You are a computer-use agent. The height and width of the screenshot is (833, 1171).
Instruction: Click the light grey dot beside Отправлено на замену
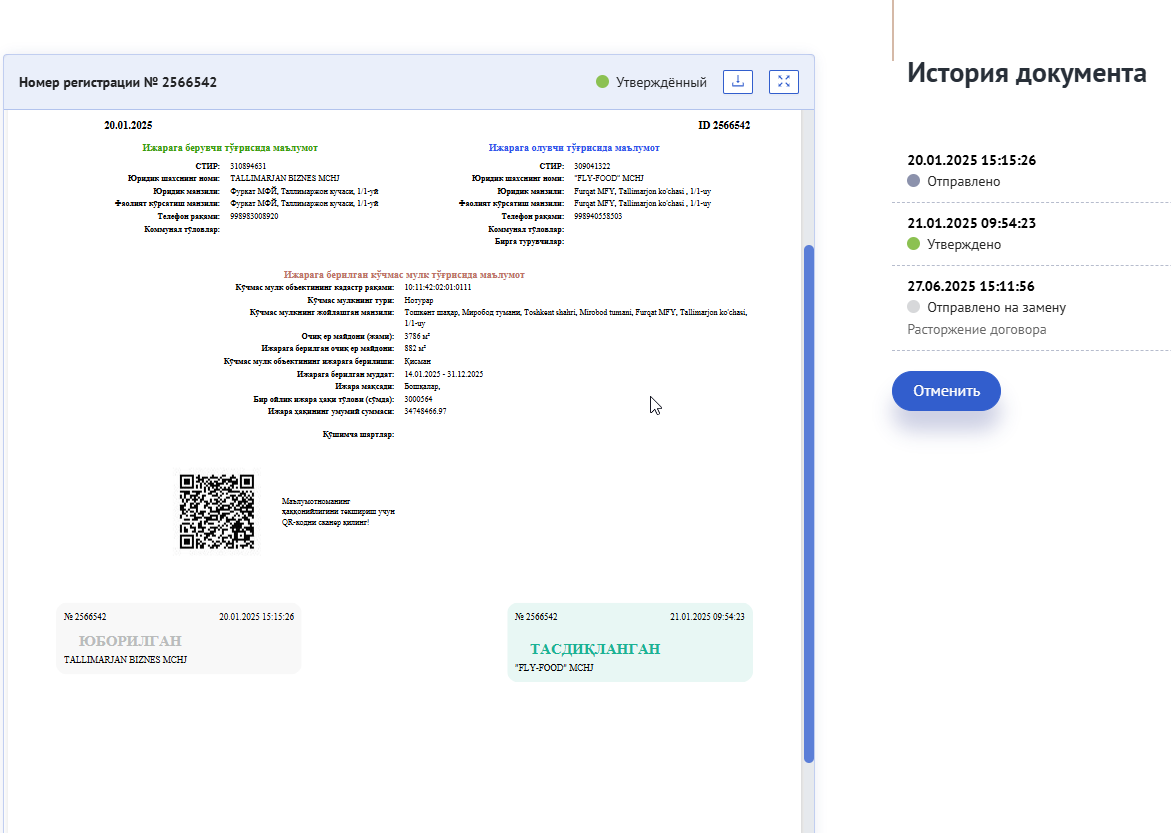(913, 306)
